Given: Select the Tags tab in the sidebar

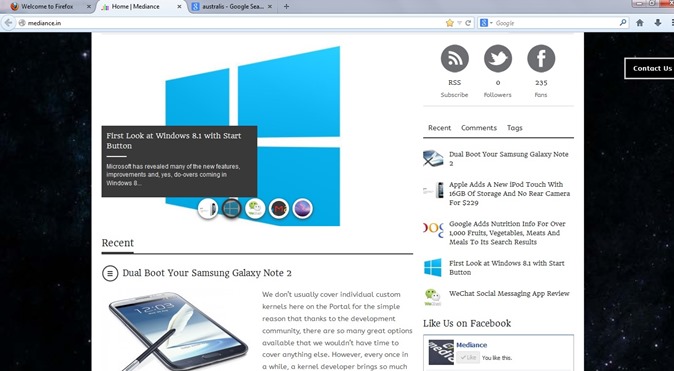Looking at the screenshot, I should [515, 128].
